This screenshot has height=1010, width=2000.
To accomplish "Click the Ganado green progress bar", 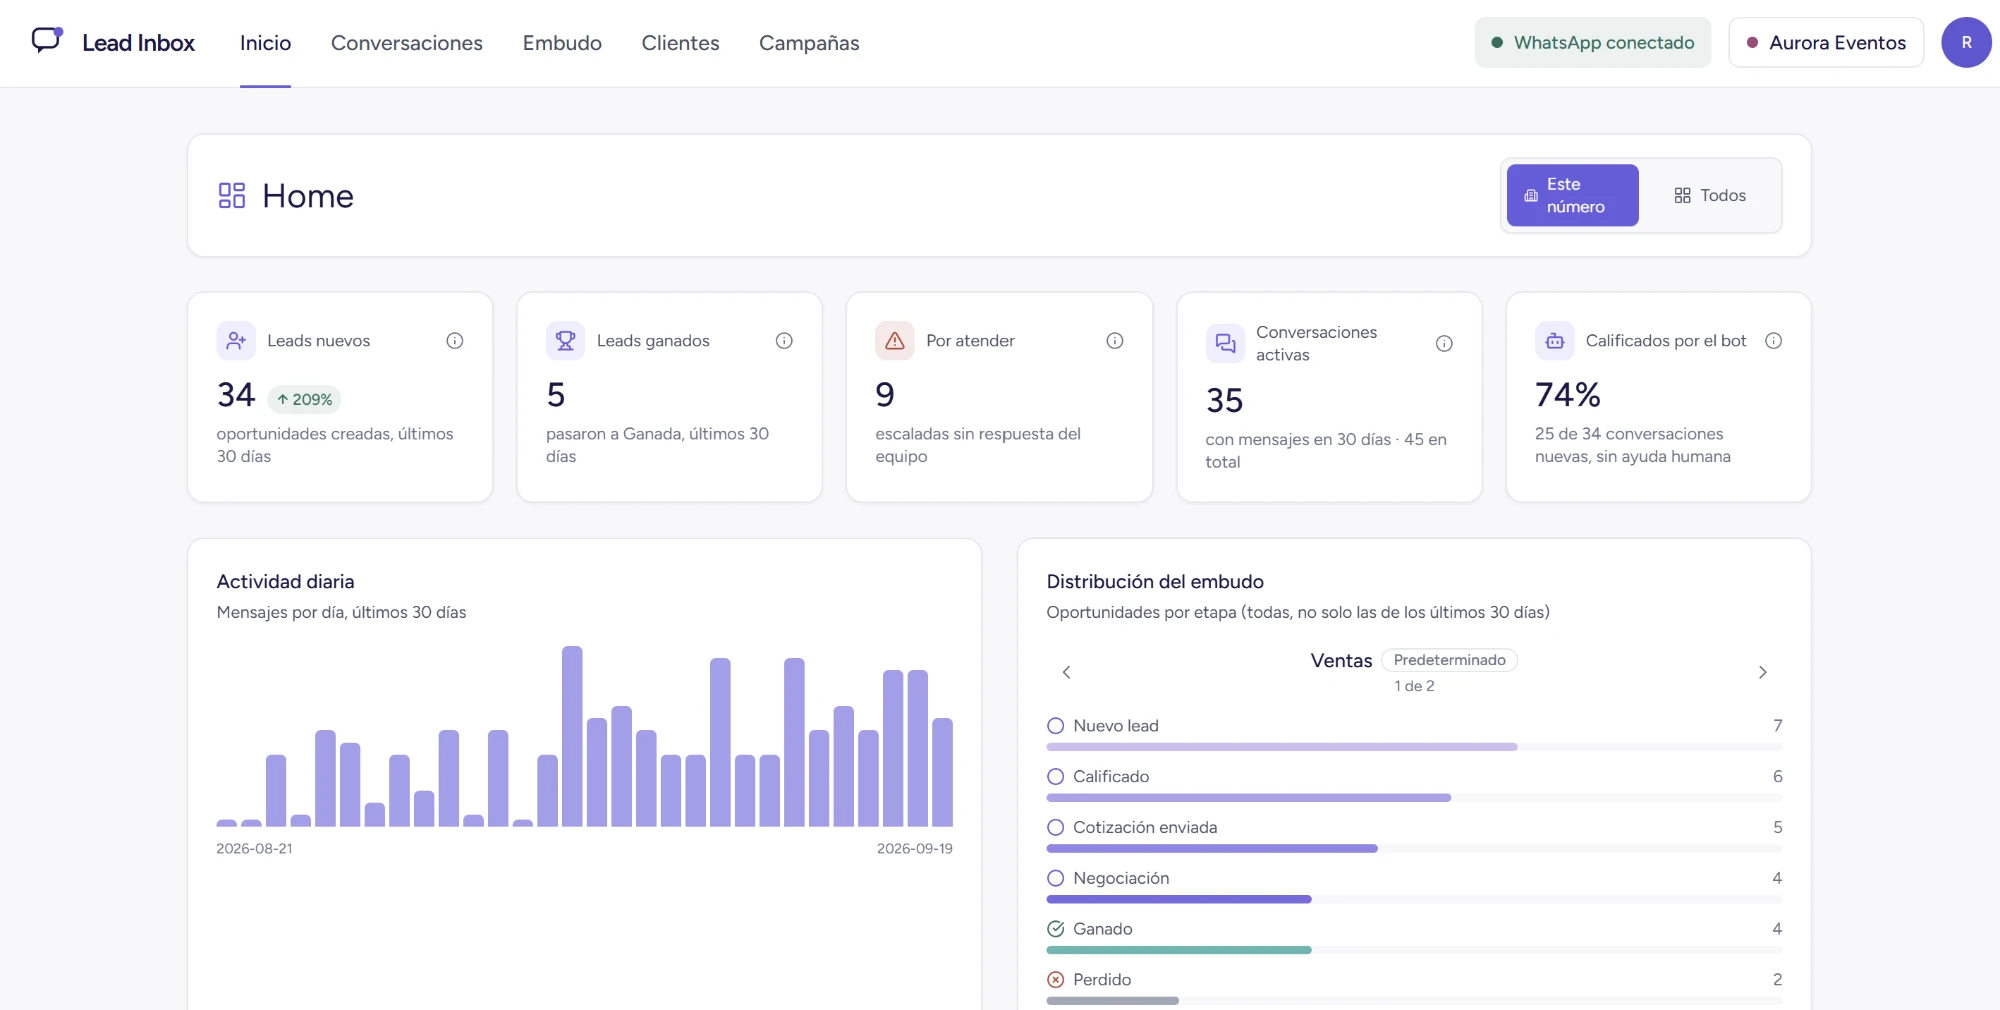I will pos(1179,950).
